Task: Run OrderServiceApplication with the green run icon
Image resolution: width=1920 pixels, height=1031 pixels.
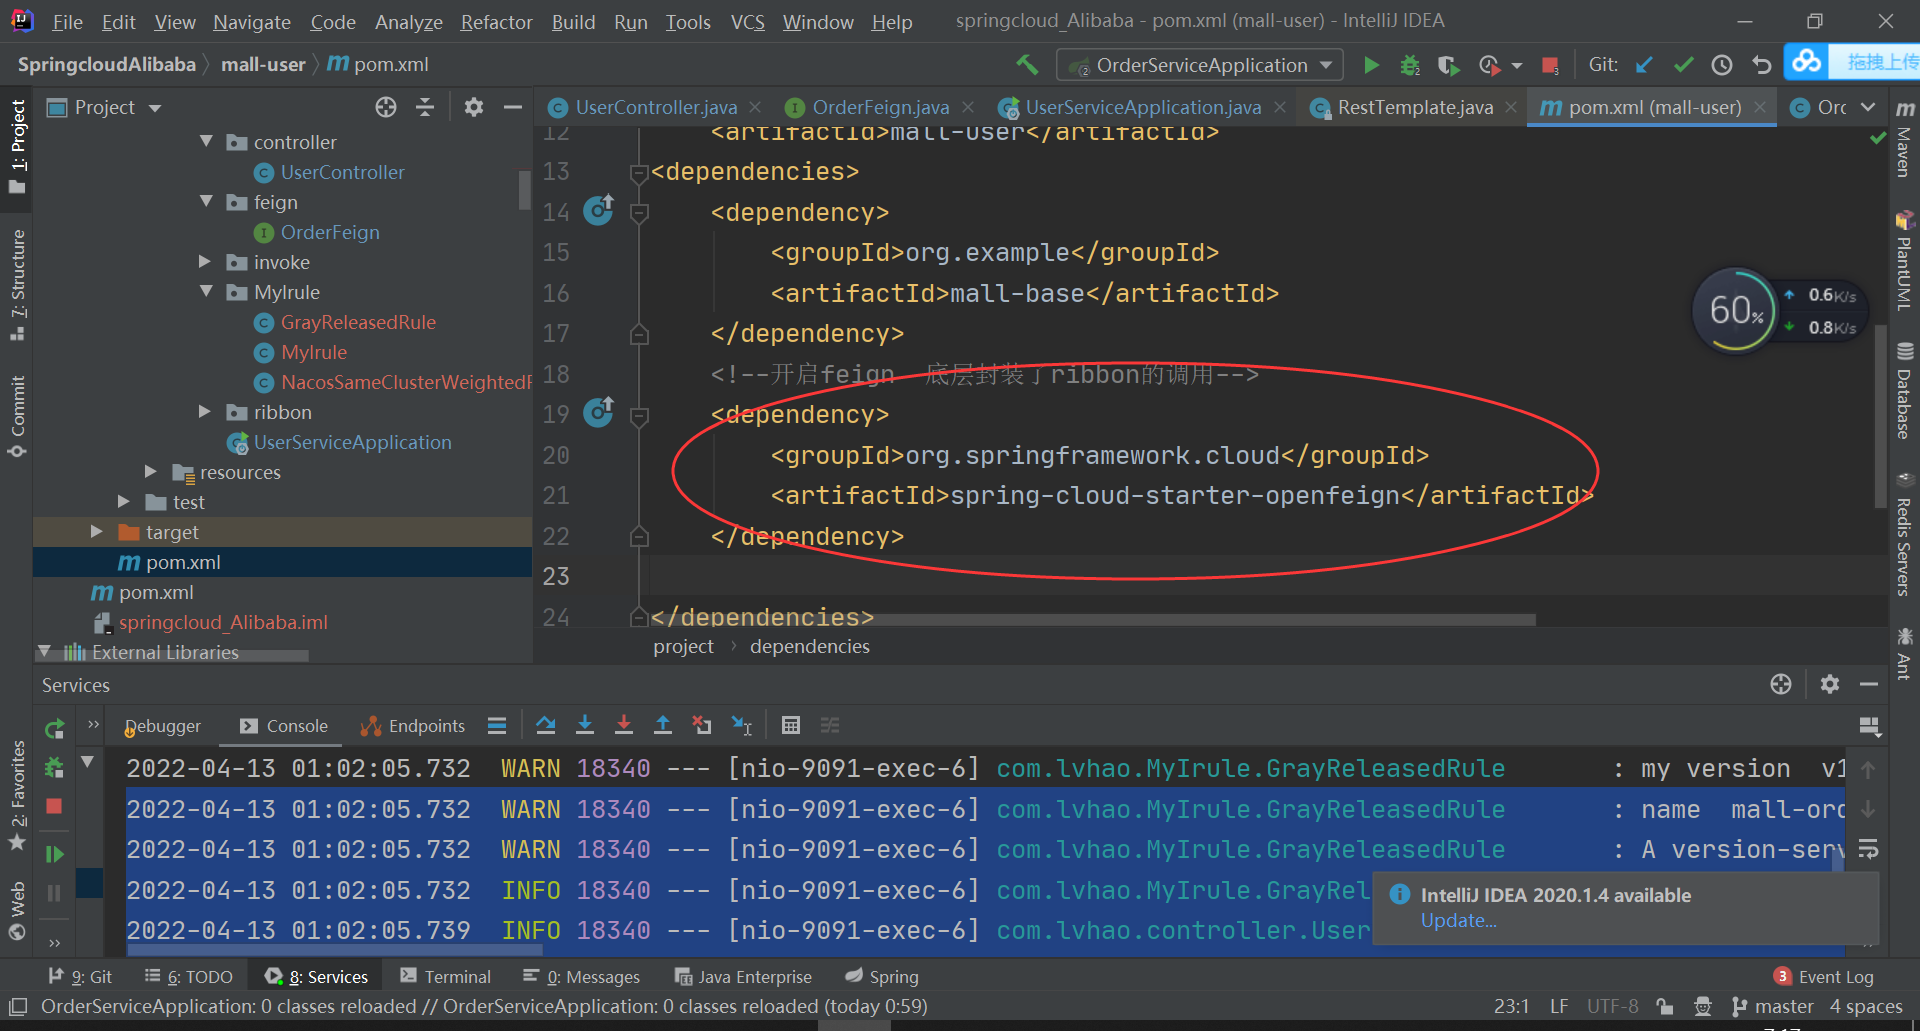Action: coord(1371,64)
